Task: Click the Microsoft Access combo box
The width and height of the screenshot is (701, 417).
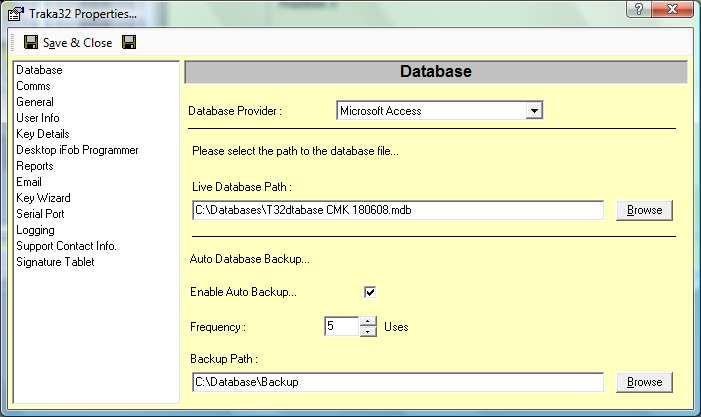Action: click(x=439, y=110)
